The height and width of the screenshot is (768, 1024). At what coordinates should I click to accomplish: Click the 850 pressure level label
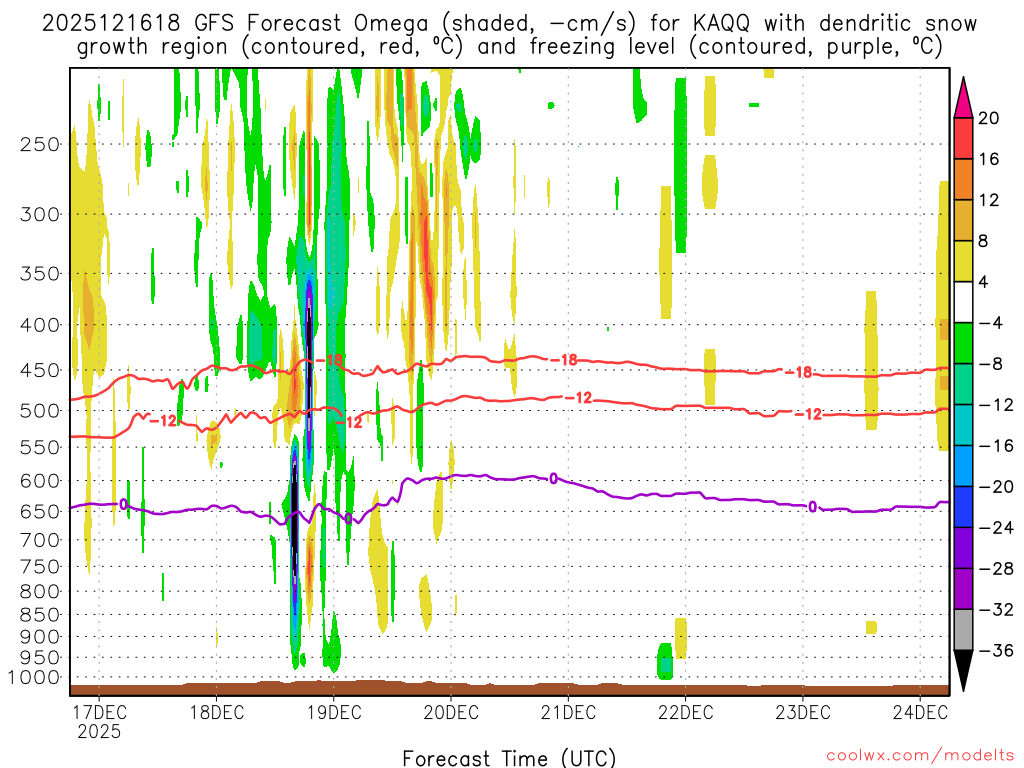pos(40,615)
